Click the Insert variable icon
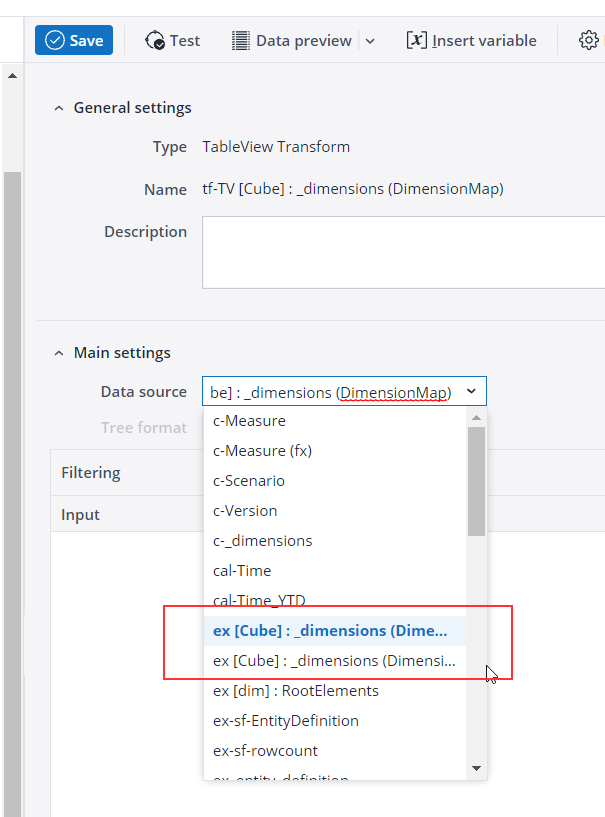The height and width of the screenshot is (817, 605). [417, 40]
